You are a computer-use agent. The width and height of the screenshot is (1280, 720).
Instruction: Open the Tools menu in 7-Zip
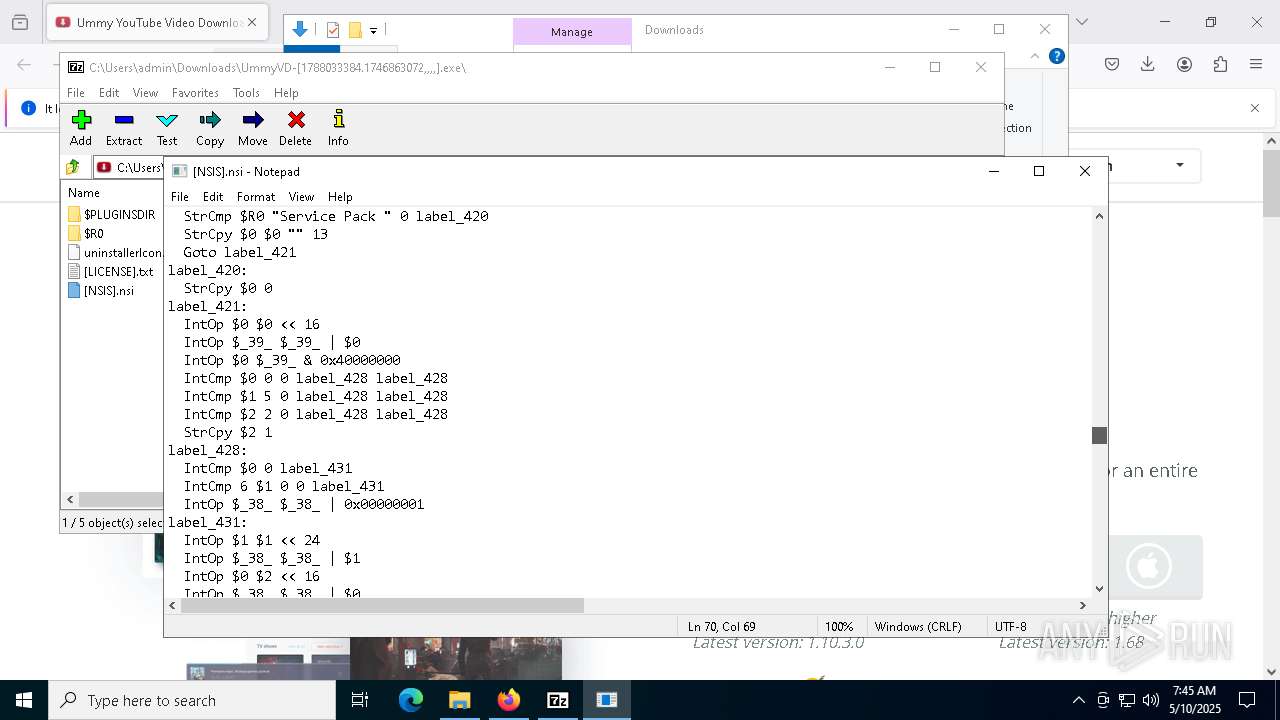[246, 93]
